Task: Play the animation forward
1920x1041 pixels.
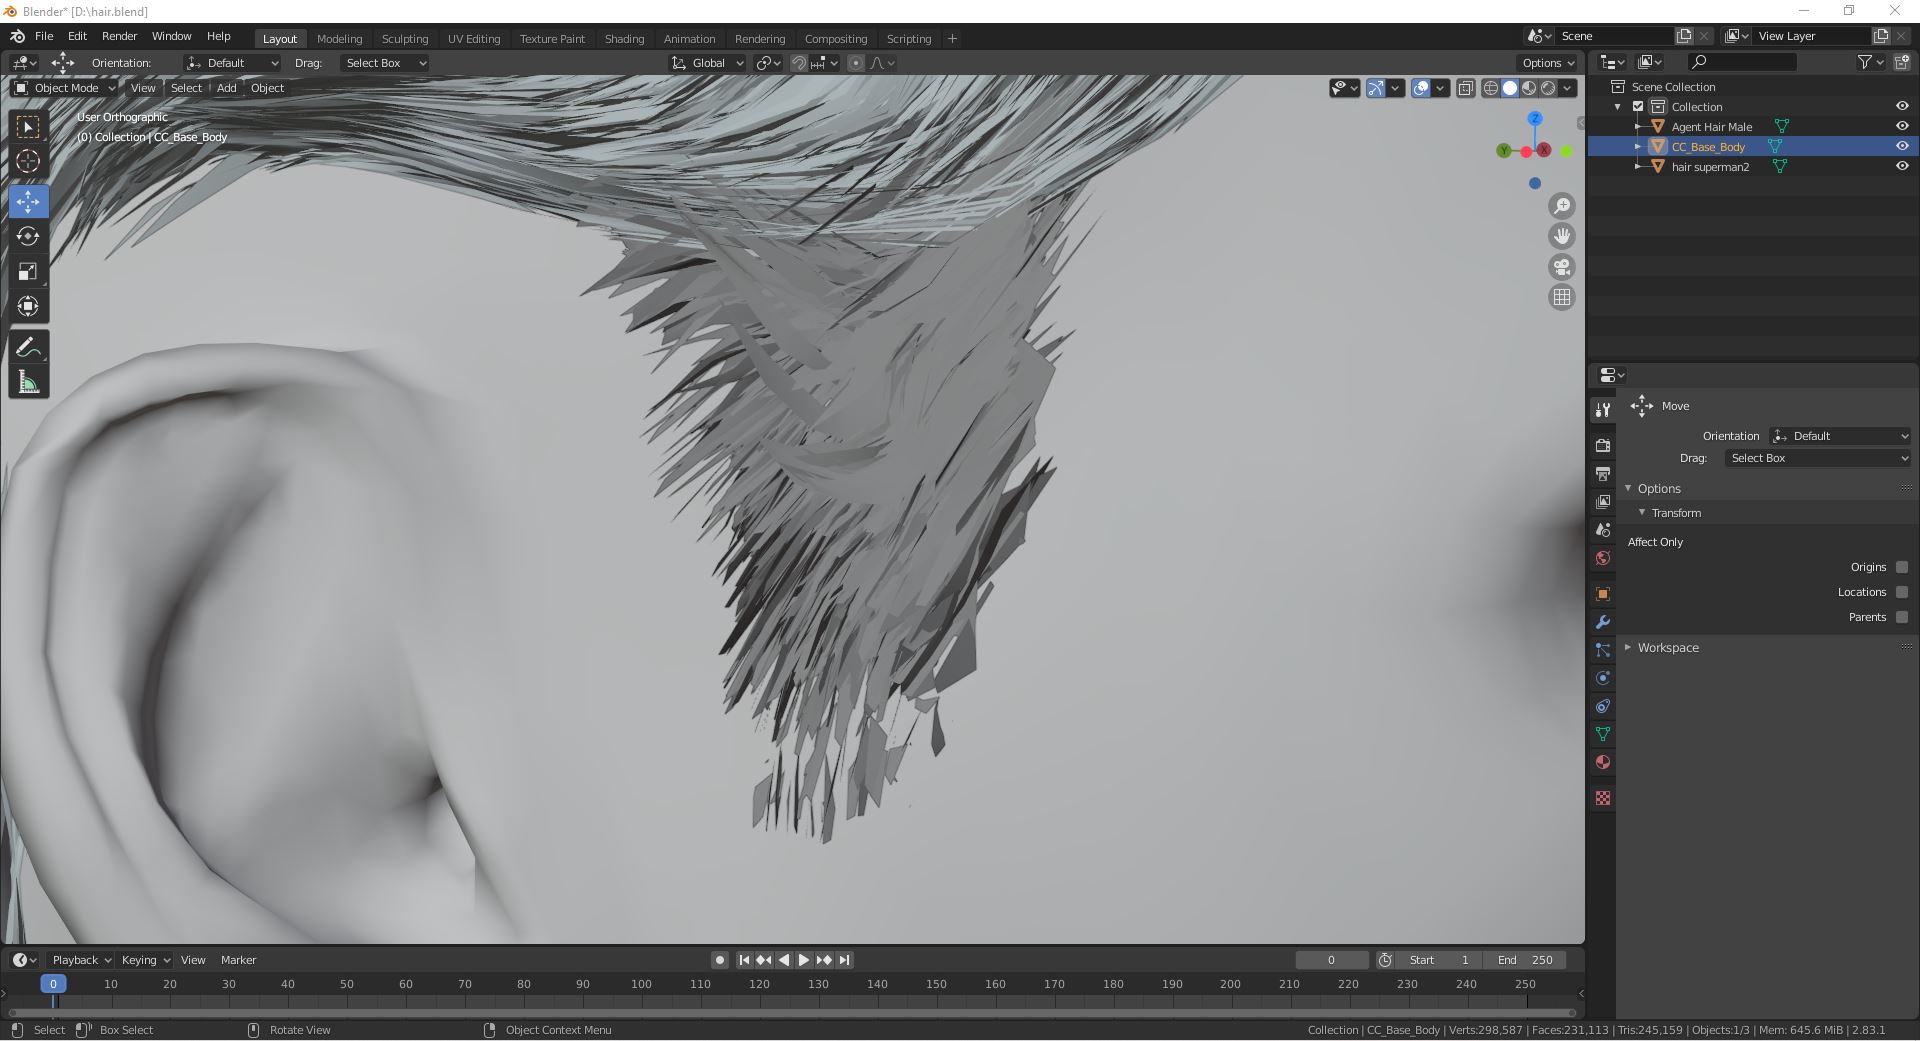Action: pos(803,960)
